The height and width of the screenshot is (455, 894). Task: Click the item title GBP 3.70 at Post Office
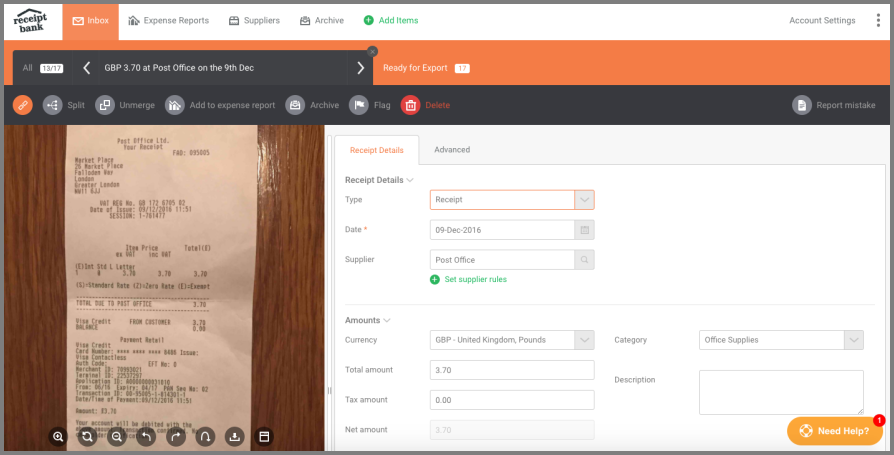click(x=179, y=68)
